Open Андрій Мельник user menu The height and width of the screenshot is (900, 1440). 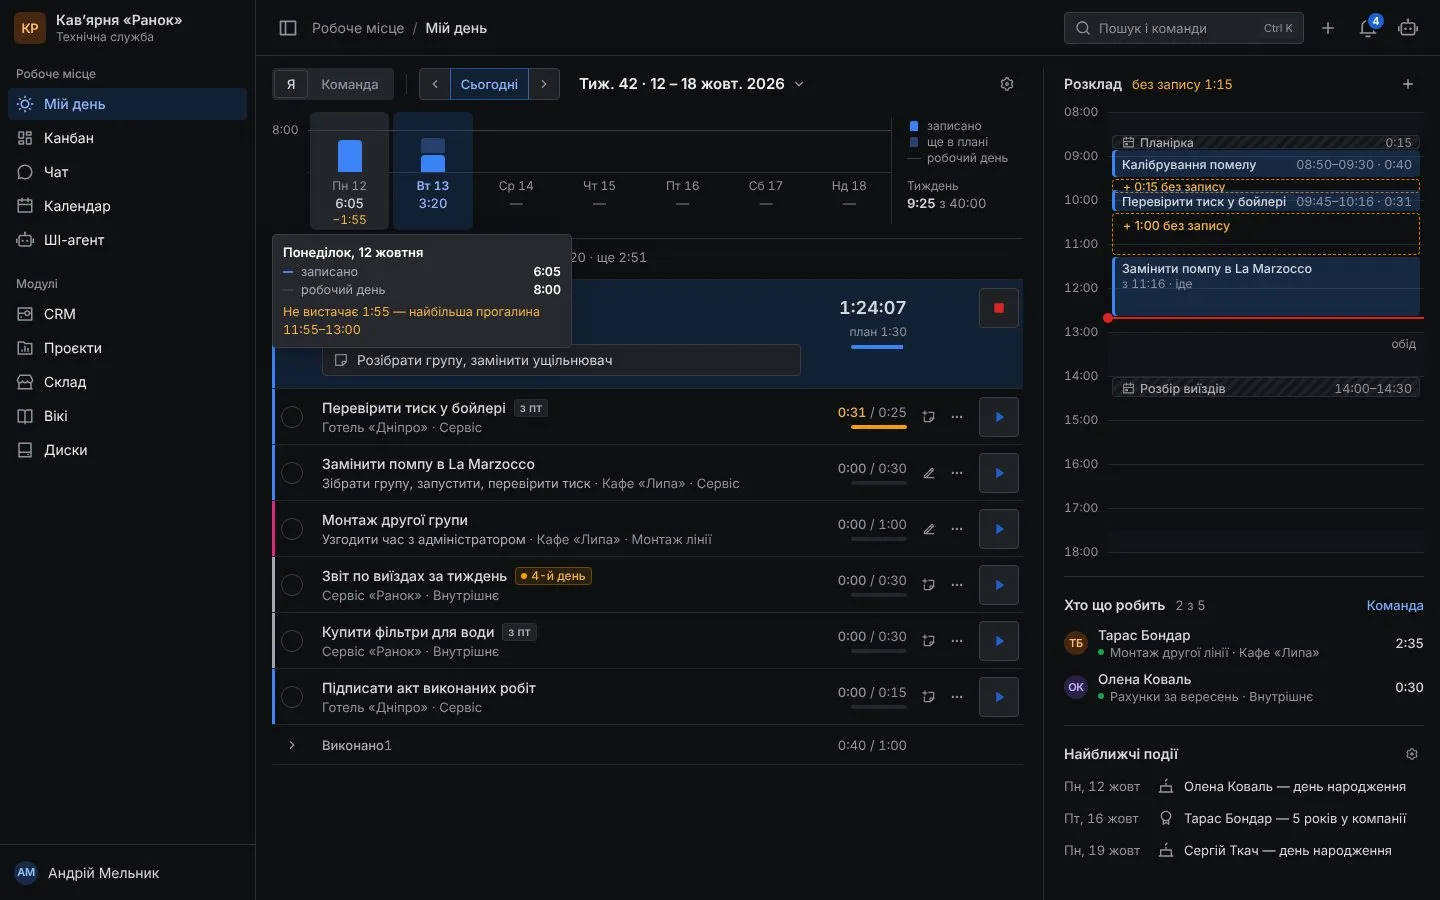(127, 873)
